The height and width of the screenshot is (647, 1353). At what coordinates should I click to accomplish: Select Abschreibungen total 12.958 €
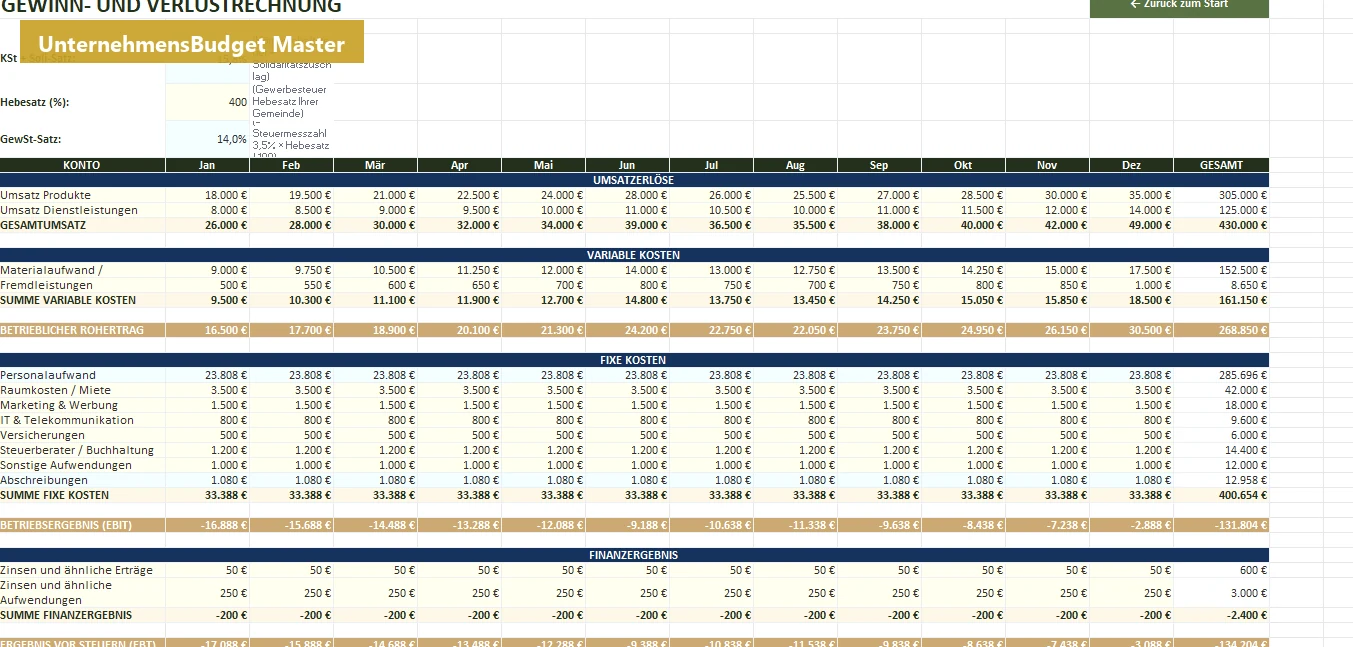click(x=1221, y=480)
